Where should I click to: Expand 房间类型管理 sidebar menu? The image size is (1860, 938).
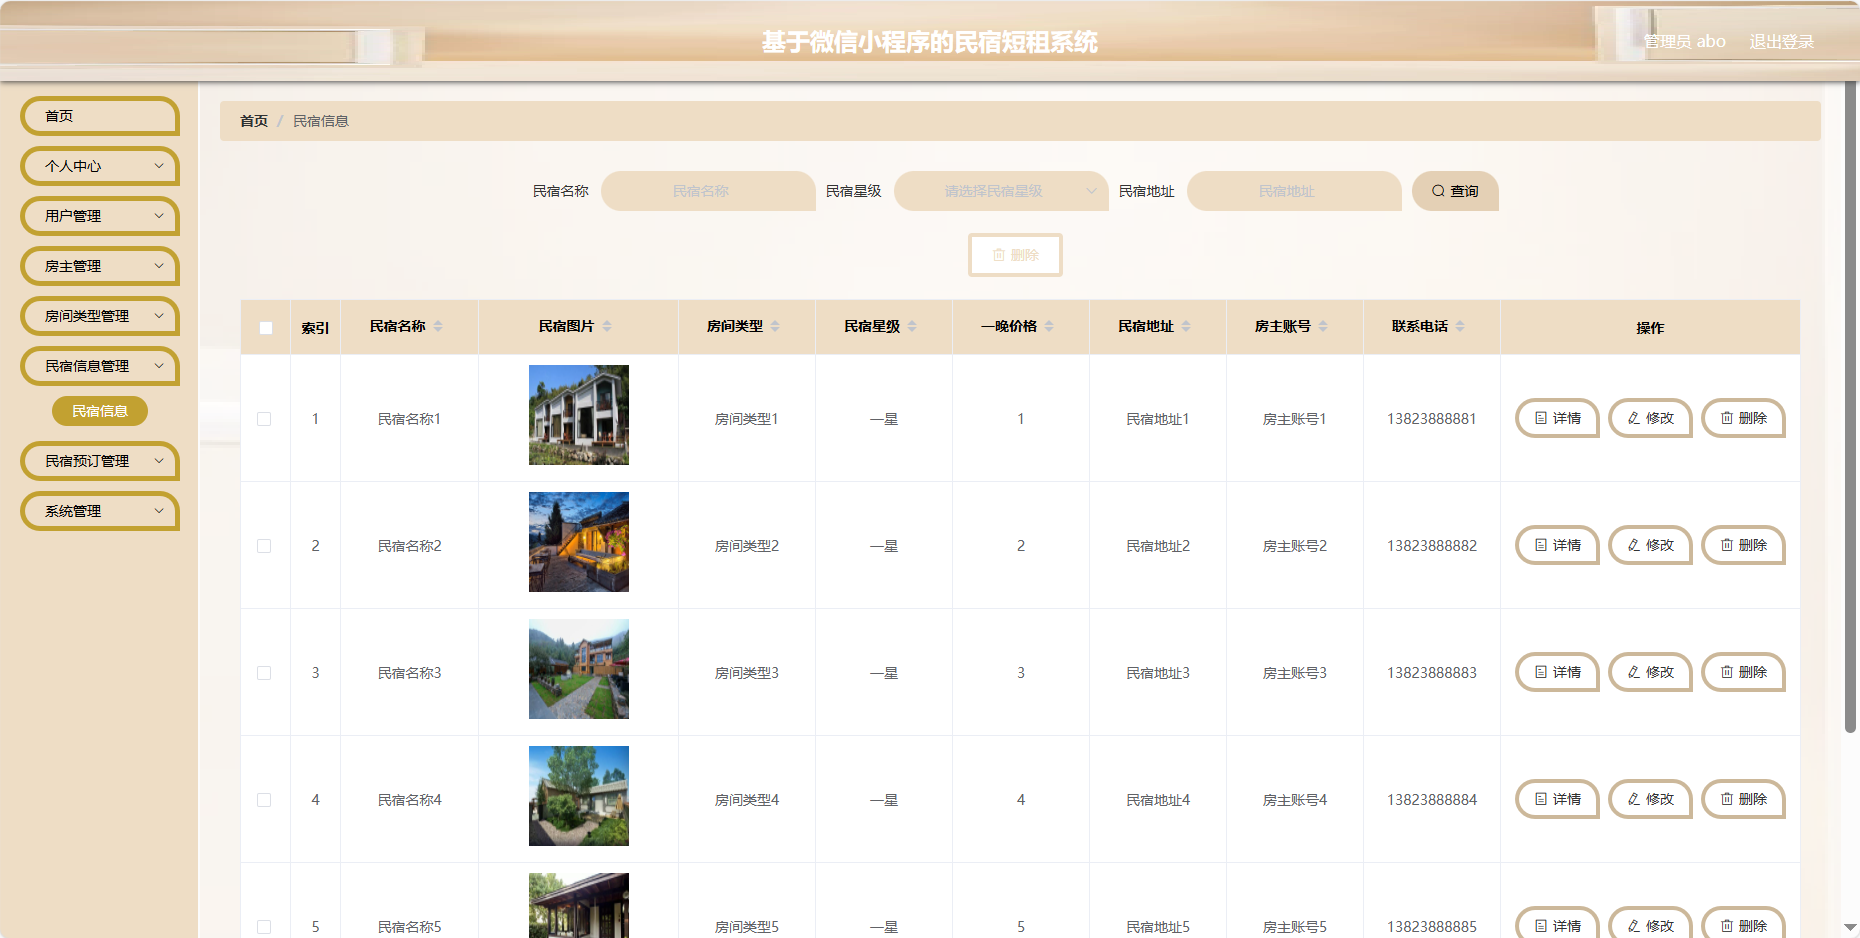point(100,316)
